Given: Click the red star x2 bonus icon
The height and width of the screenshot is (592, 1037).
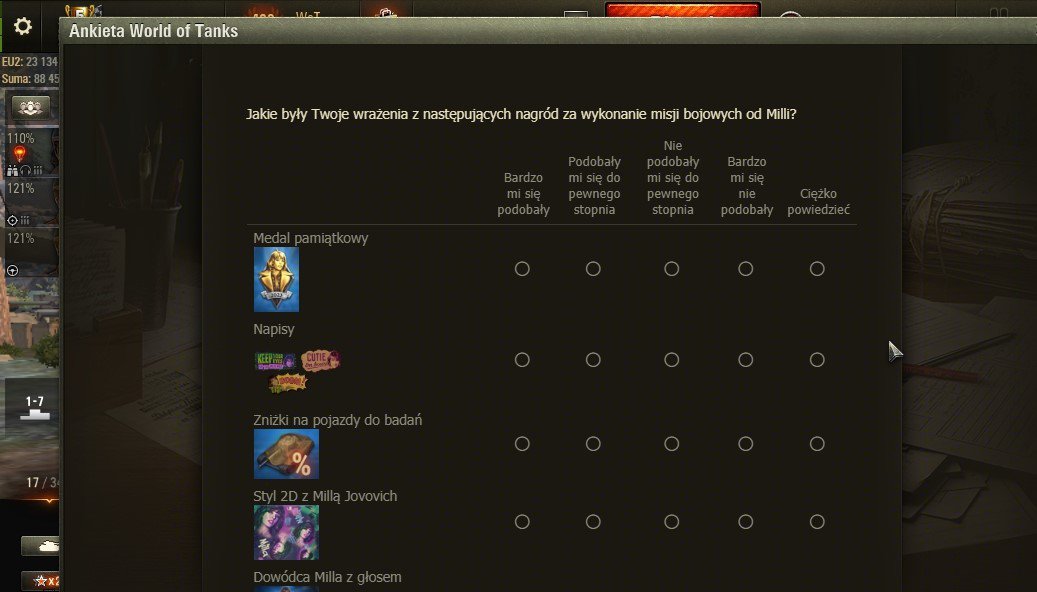Looking at the screenshot, I should pos(40,581).
